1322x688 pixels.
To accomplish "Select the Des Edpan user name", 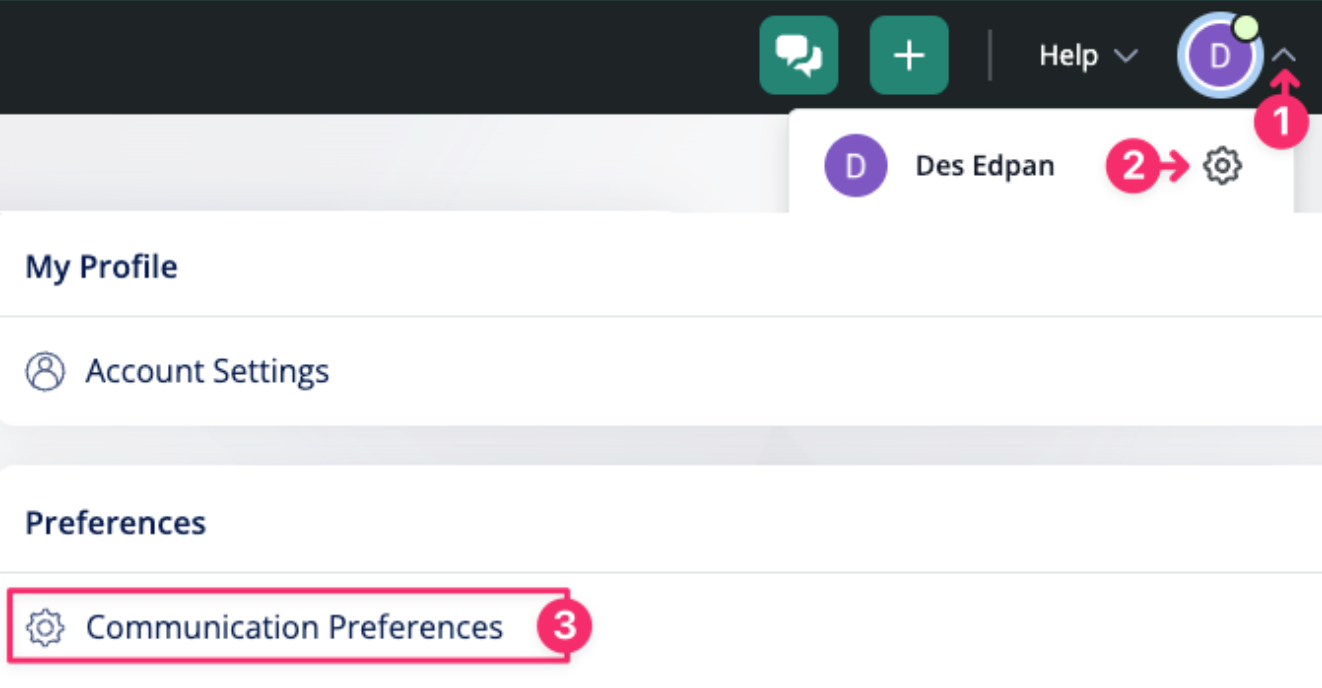I will click(x=984, y=166).
